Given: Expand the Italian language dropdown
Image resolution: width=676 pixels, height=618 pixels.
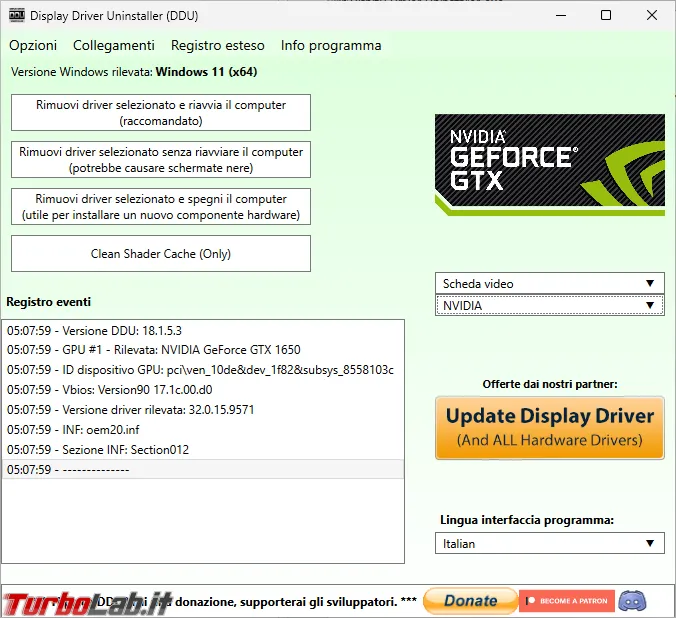Looking at the screenshot, I should pyautogui.click(x=550, y=543).
